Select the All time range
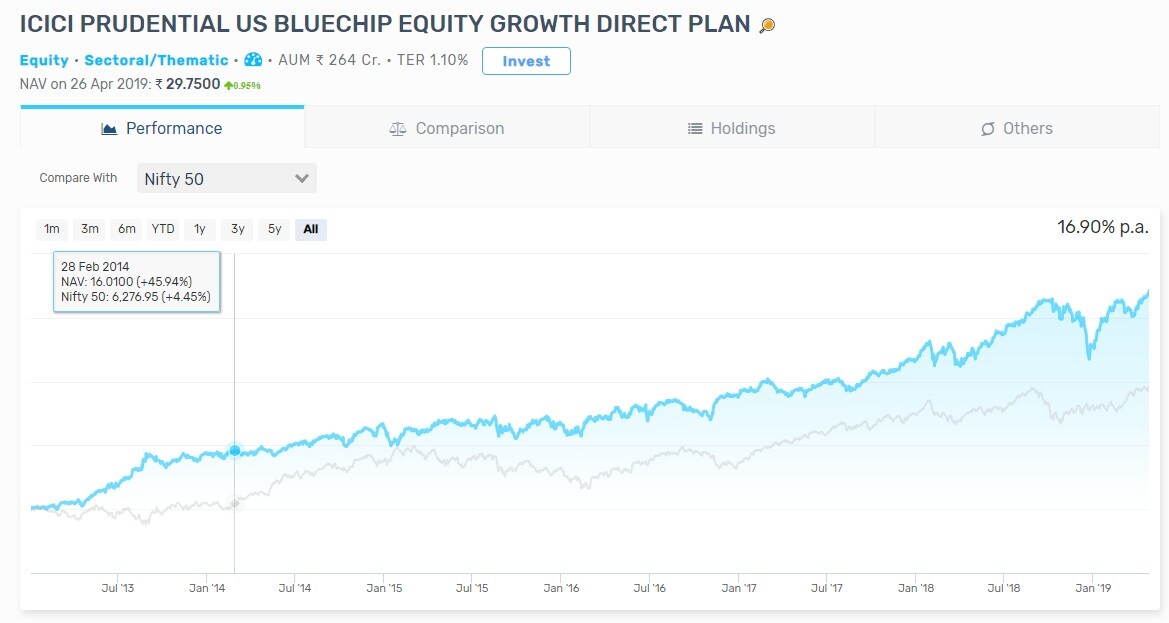Image resolution: width=1169 pixels, height=623 pixels. [311, 229]
